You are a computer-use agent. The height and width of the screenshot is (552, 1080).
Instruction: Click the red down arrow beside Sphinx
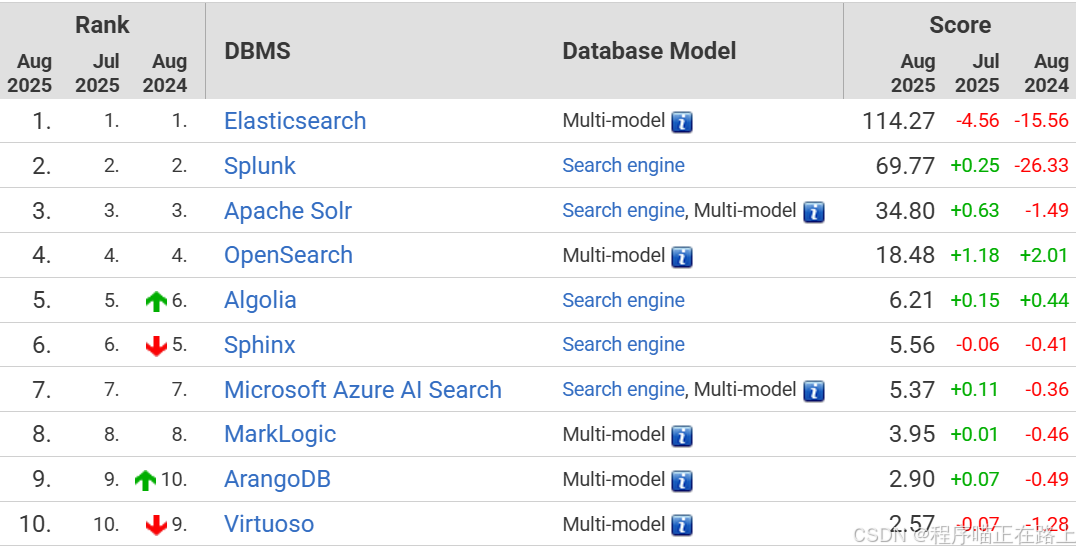click(x=156, y=346)
